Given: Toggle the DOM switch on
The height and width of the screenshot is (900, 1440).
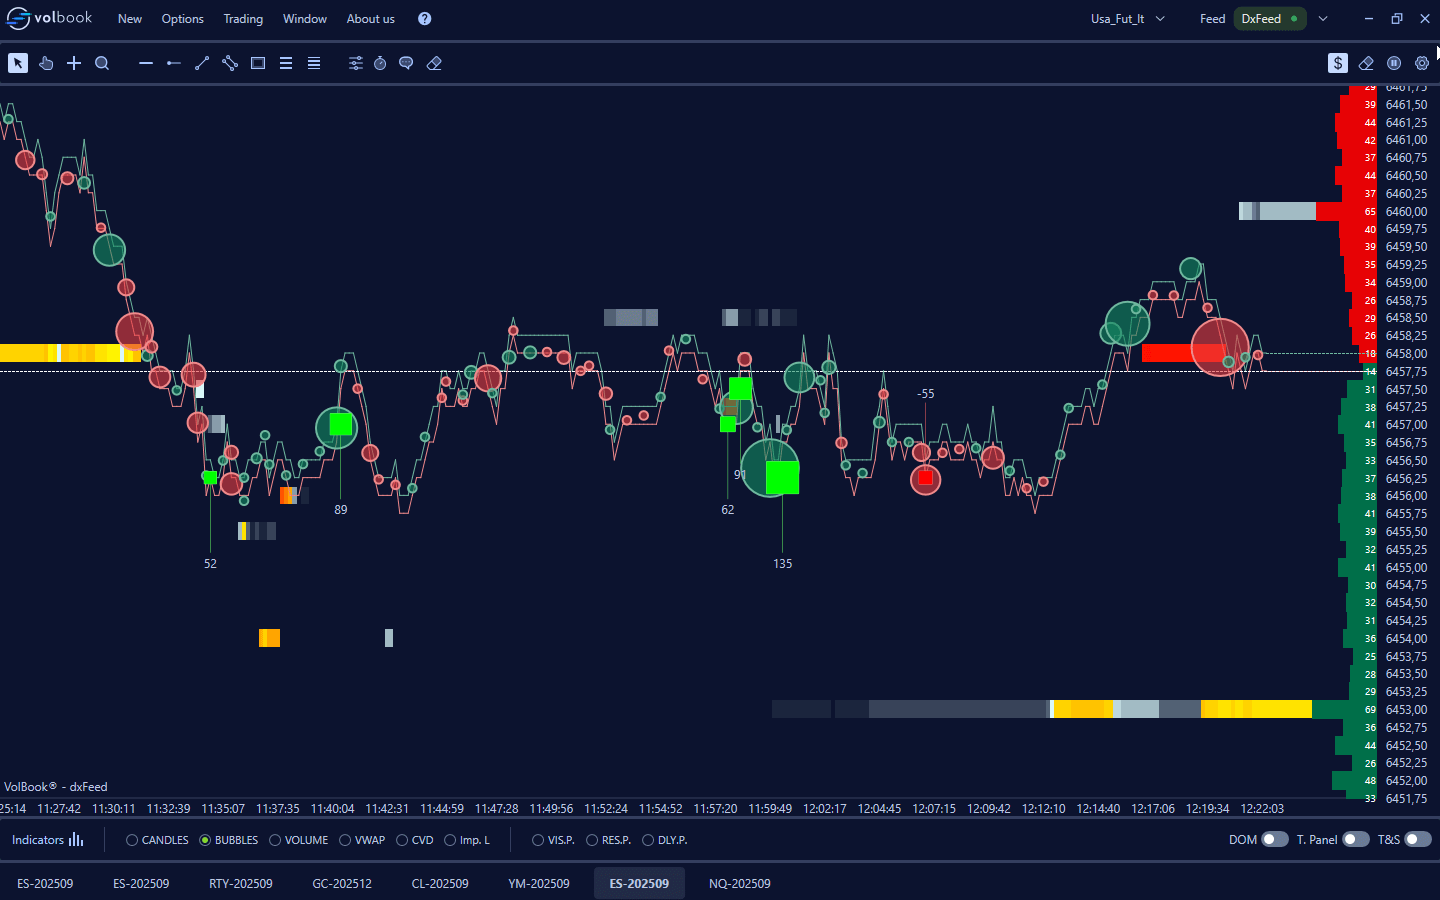Looking at the screenshot, I should click(1274, 840).
